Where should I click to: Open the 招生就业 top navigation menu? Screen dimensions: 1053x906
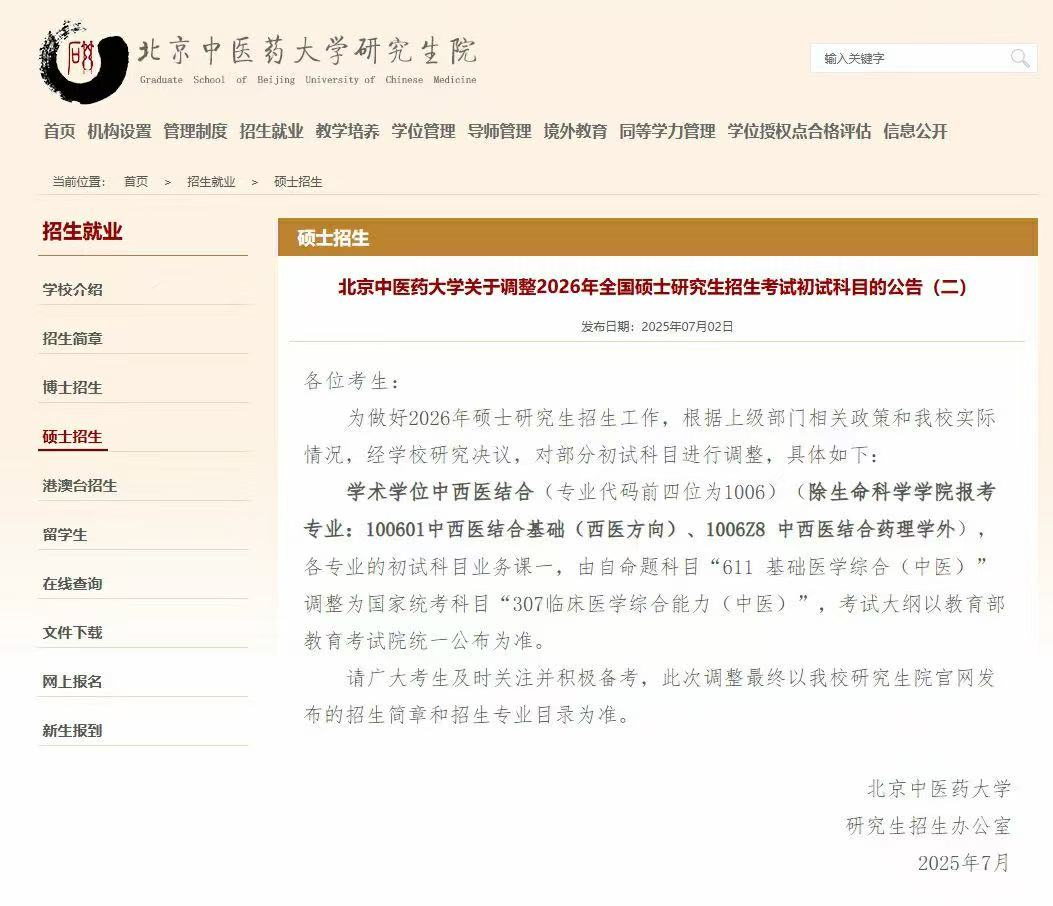(x=271, y=131)
